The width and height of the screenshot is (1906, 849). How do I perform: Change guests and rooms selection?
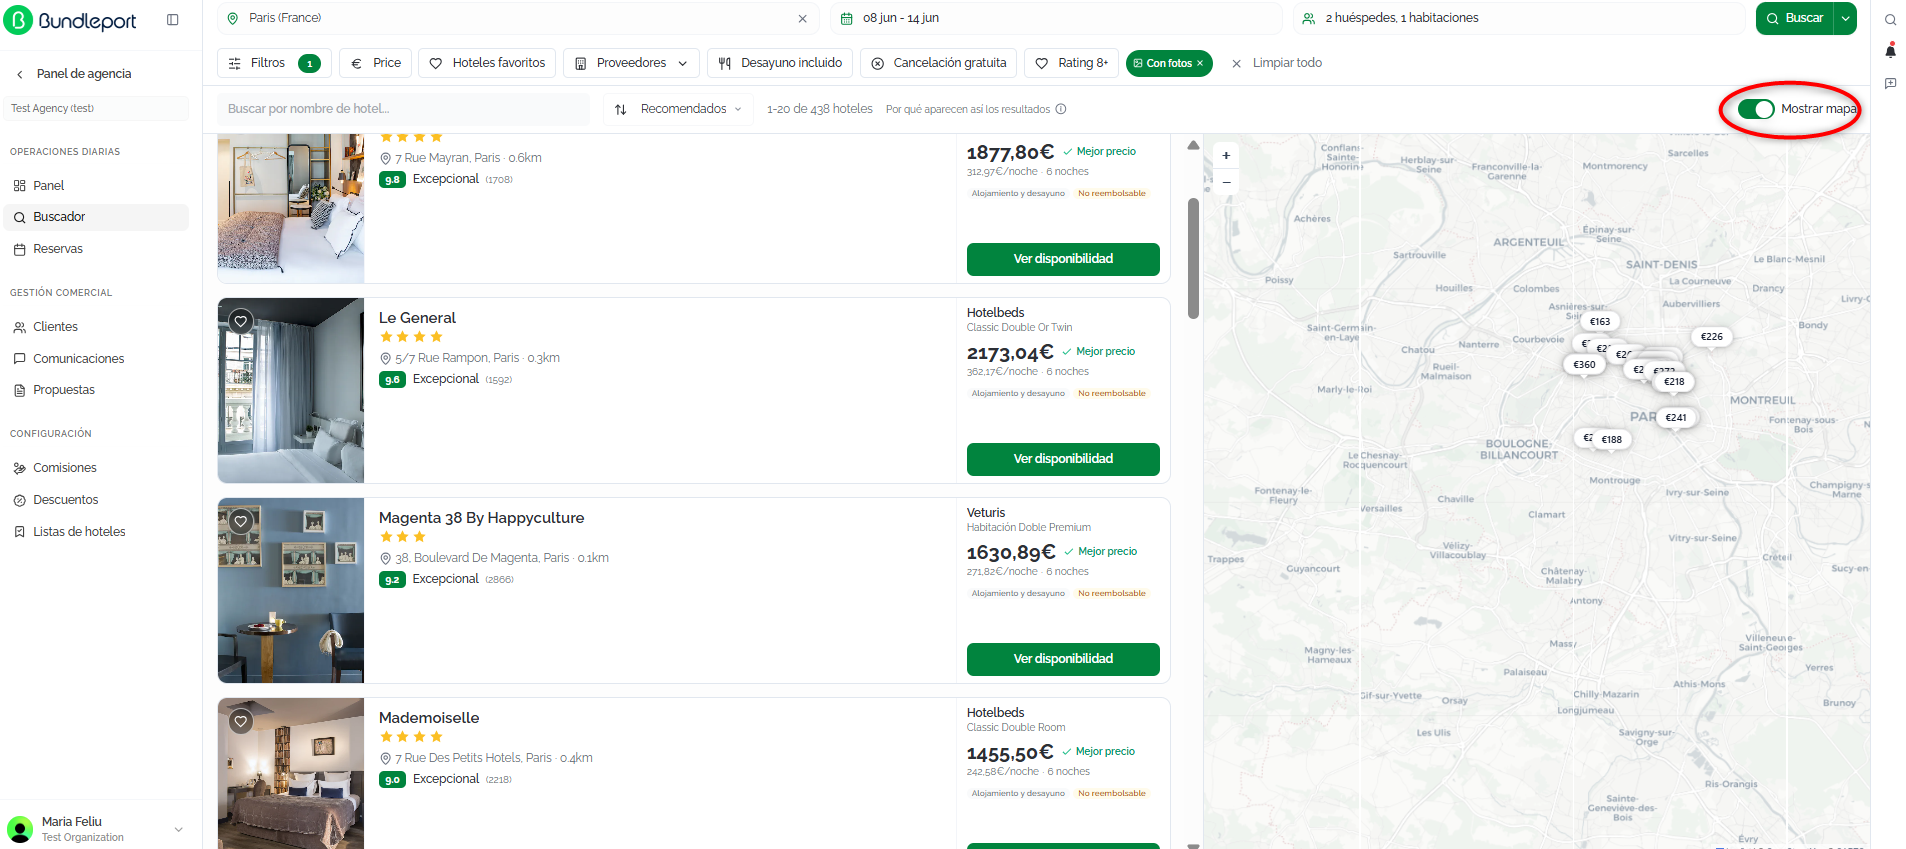click(x=1520, y=18)
